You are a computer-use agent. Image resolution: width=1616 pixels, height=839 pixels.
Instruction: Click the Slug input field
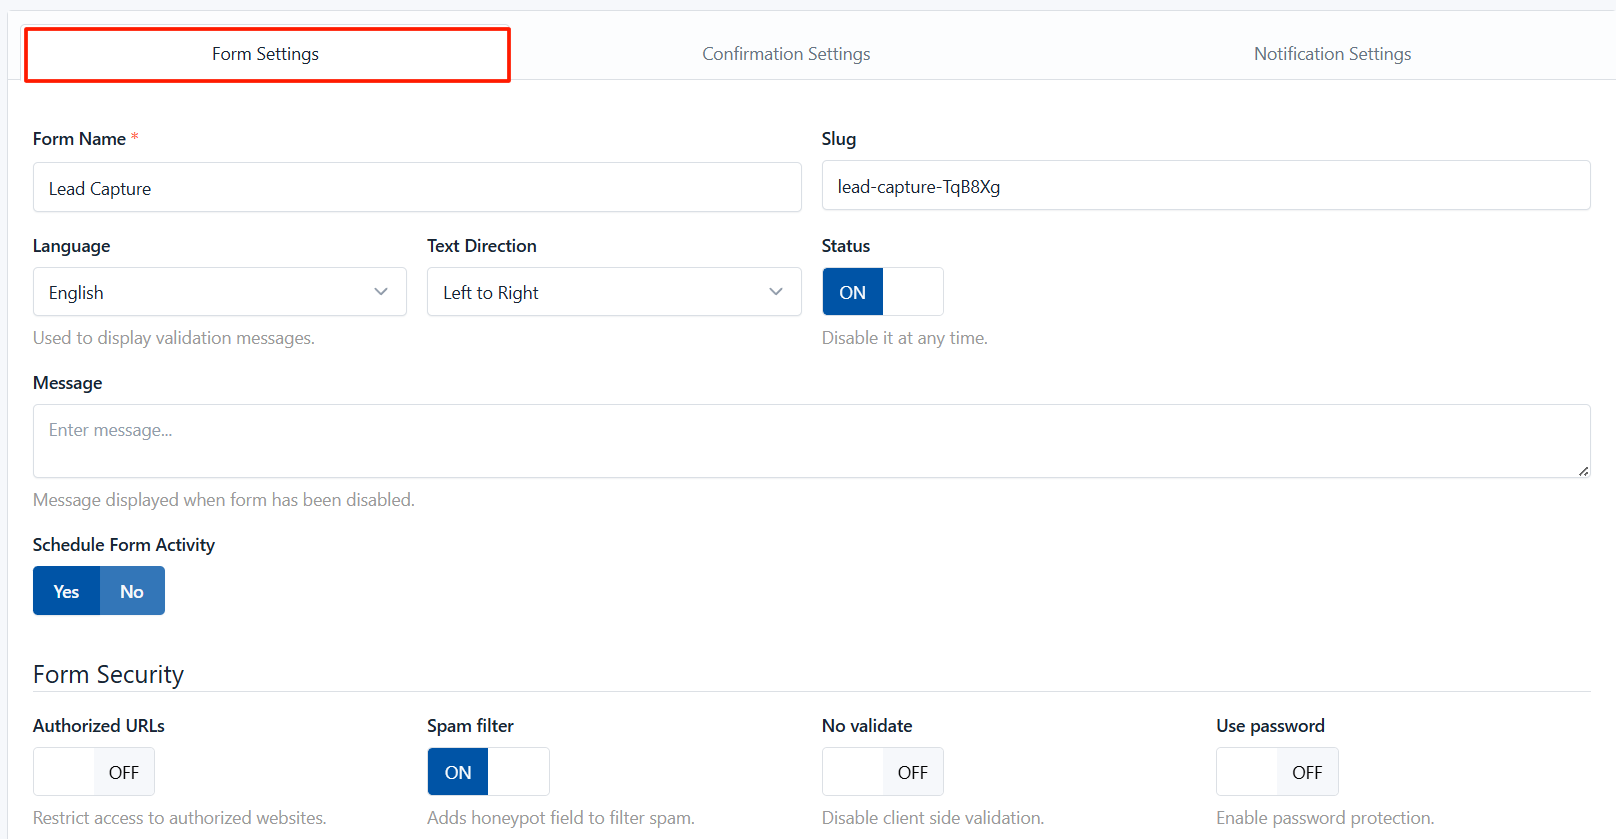point(1206,186)
